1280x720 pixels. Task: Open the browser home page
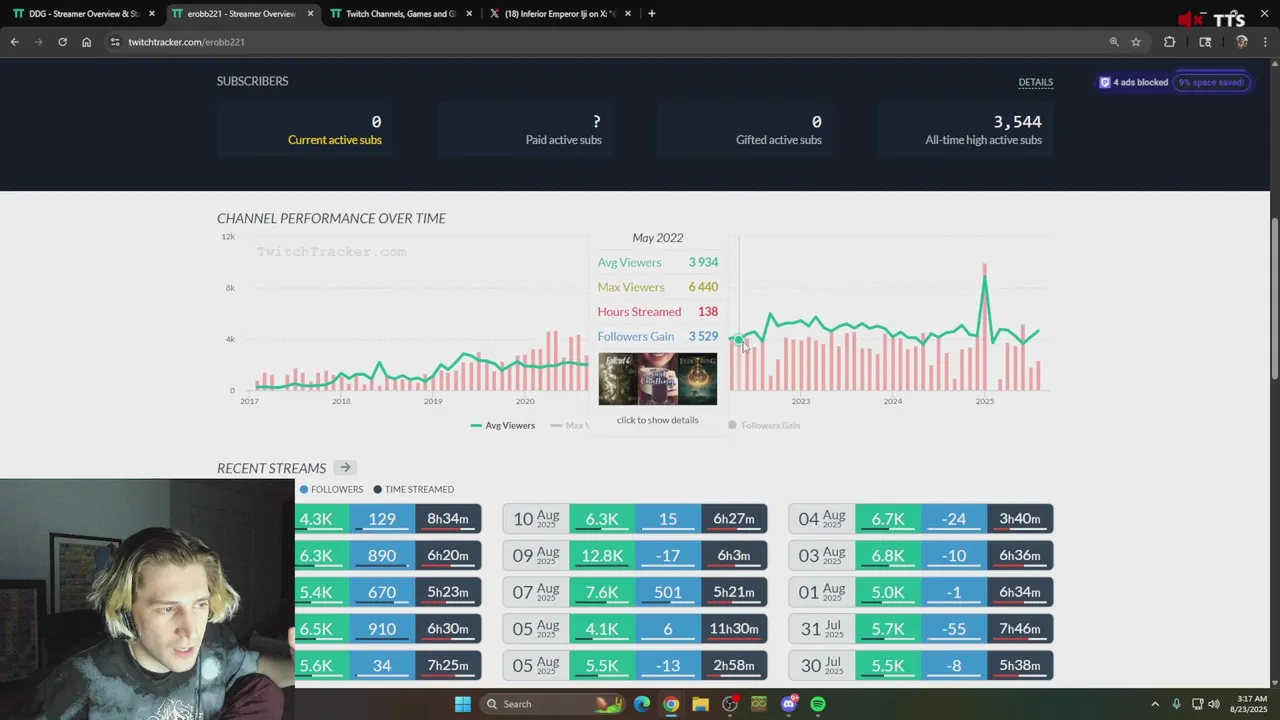[x=86, y=42]
